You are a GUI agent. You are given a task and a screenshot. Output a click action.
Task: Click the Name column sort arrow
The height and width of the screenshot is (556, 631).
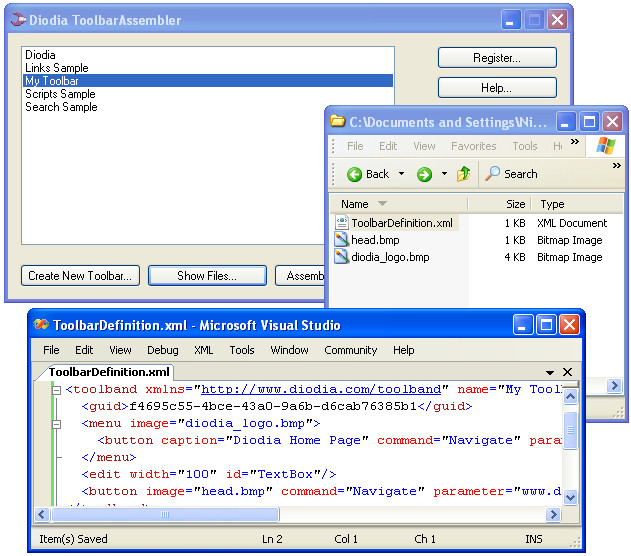pos(382,204)
